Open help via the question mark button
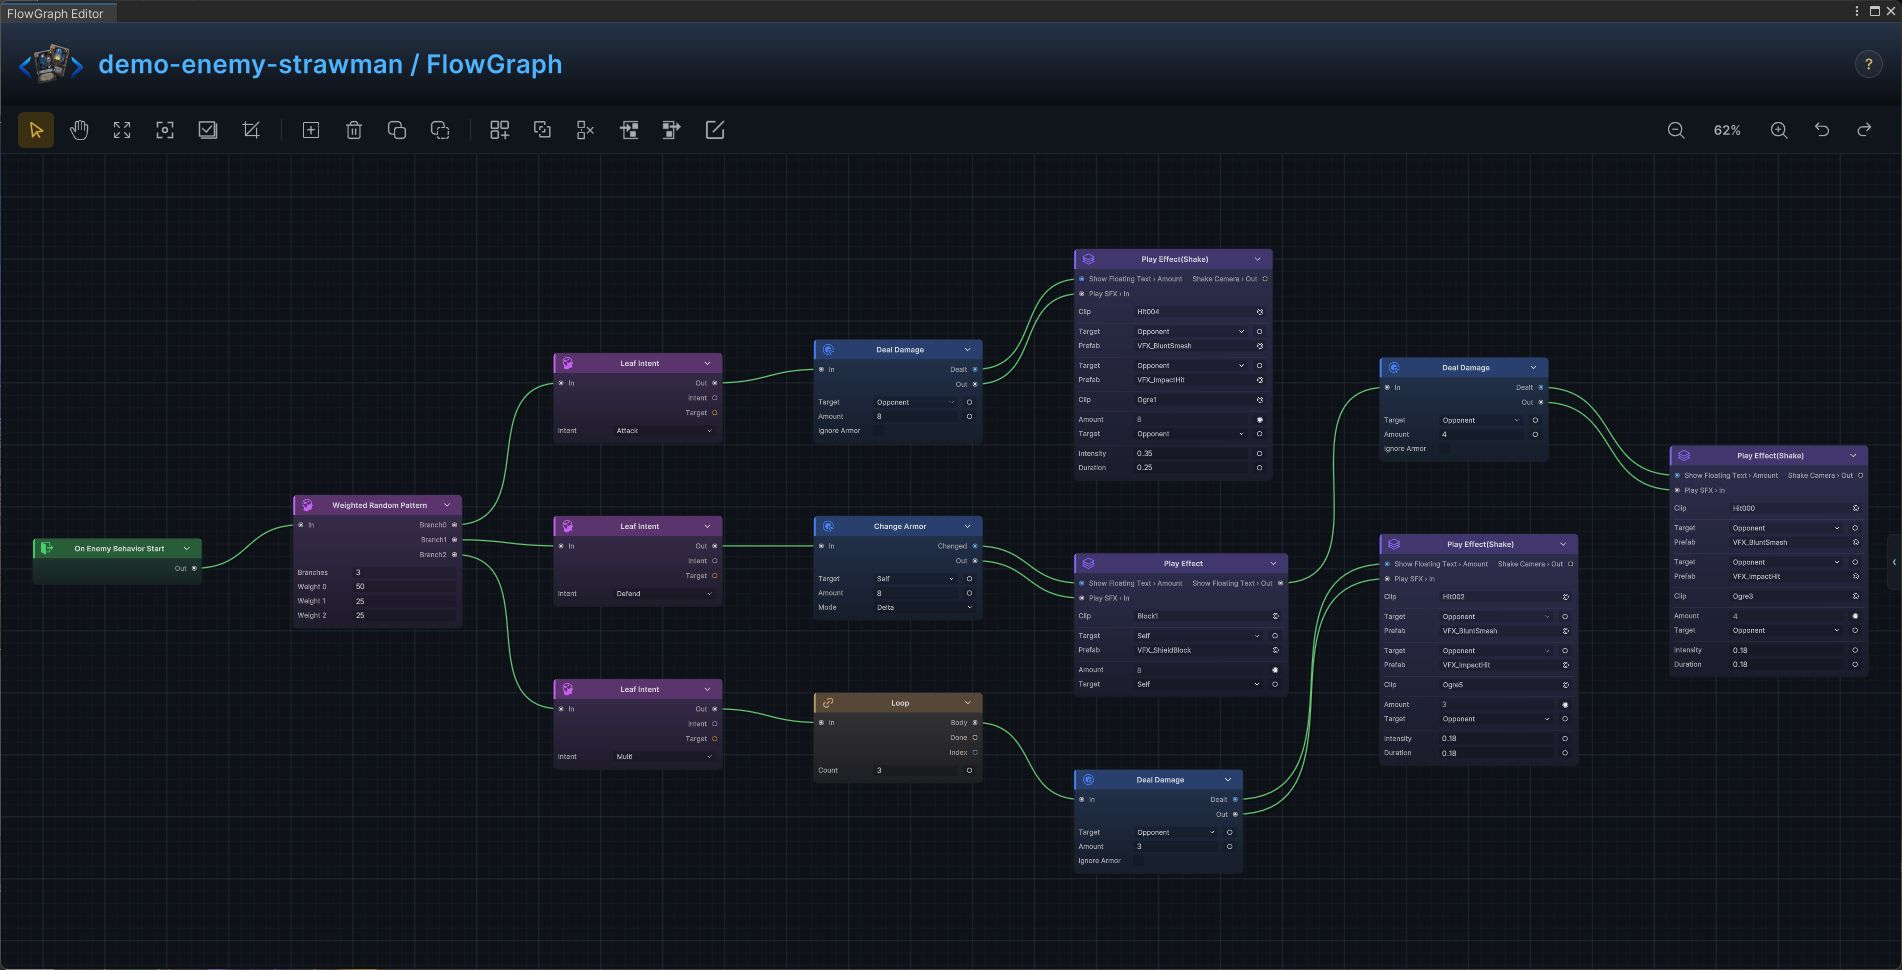This screenshot has height=970, width=1902. [1868, 64]
